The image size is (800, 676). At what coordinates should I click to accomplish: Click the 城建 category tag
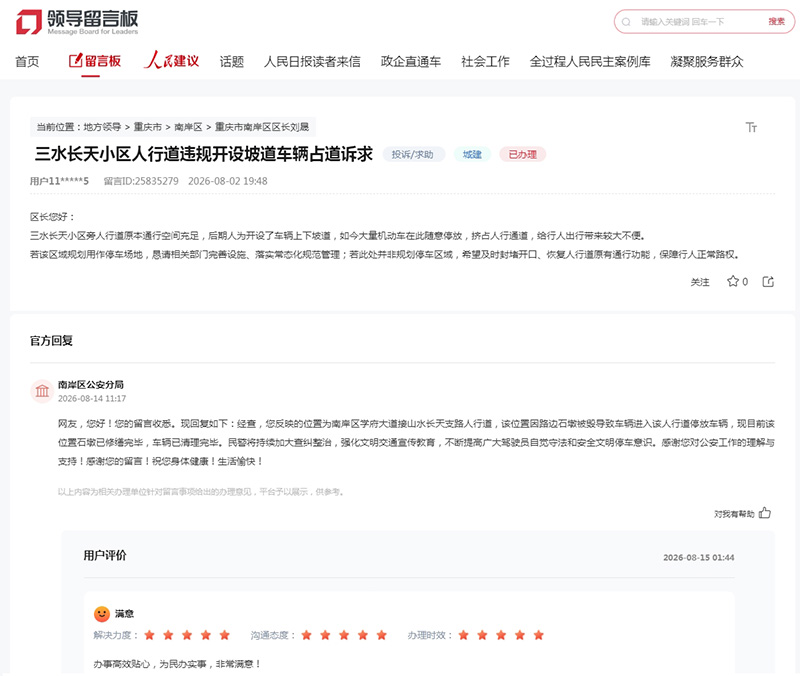472,154
